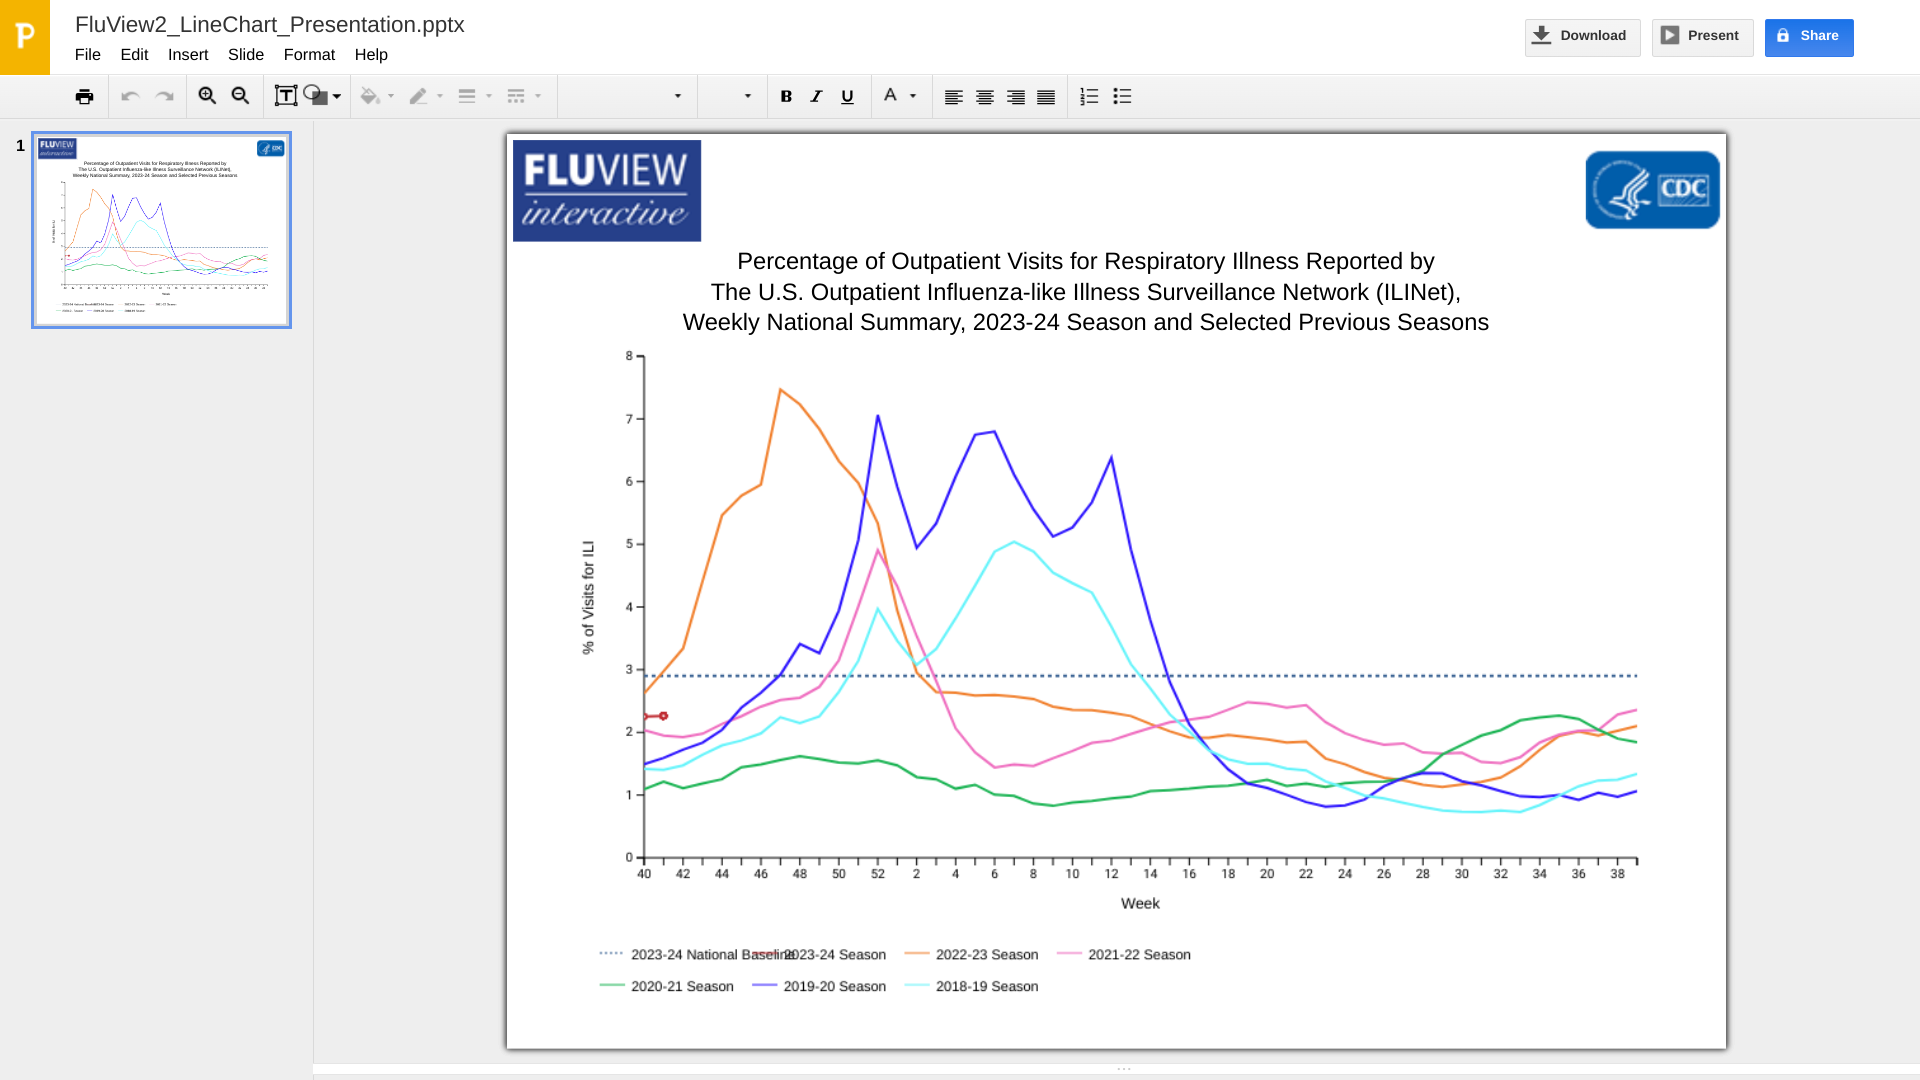The image size is (1920, 1080).
Task: Insert a bulleted list
Action: (1122, 97)
